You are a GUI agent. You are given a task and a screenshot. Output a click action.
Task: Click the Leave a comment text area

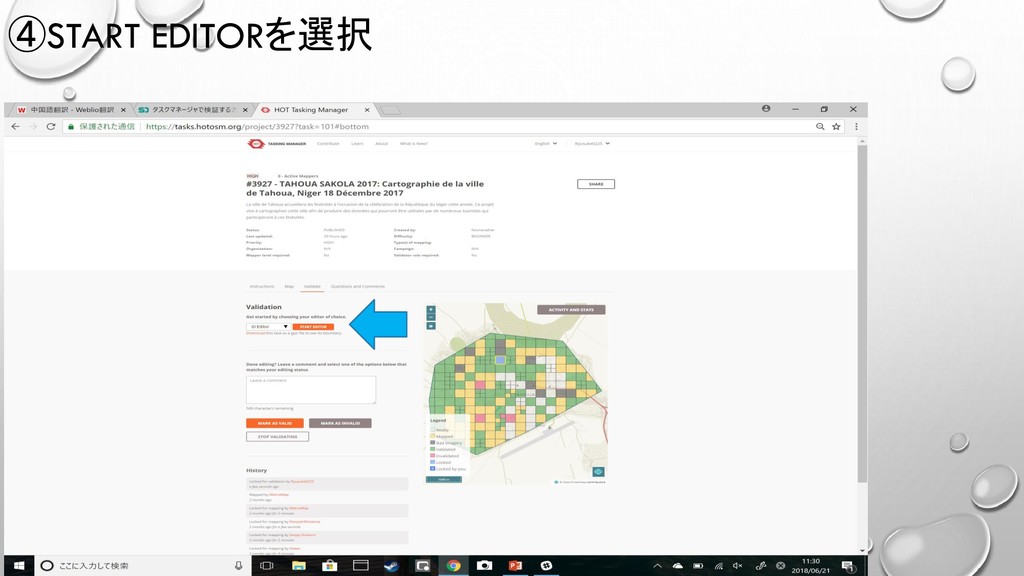coord(311,390)
